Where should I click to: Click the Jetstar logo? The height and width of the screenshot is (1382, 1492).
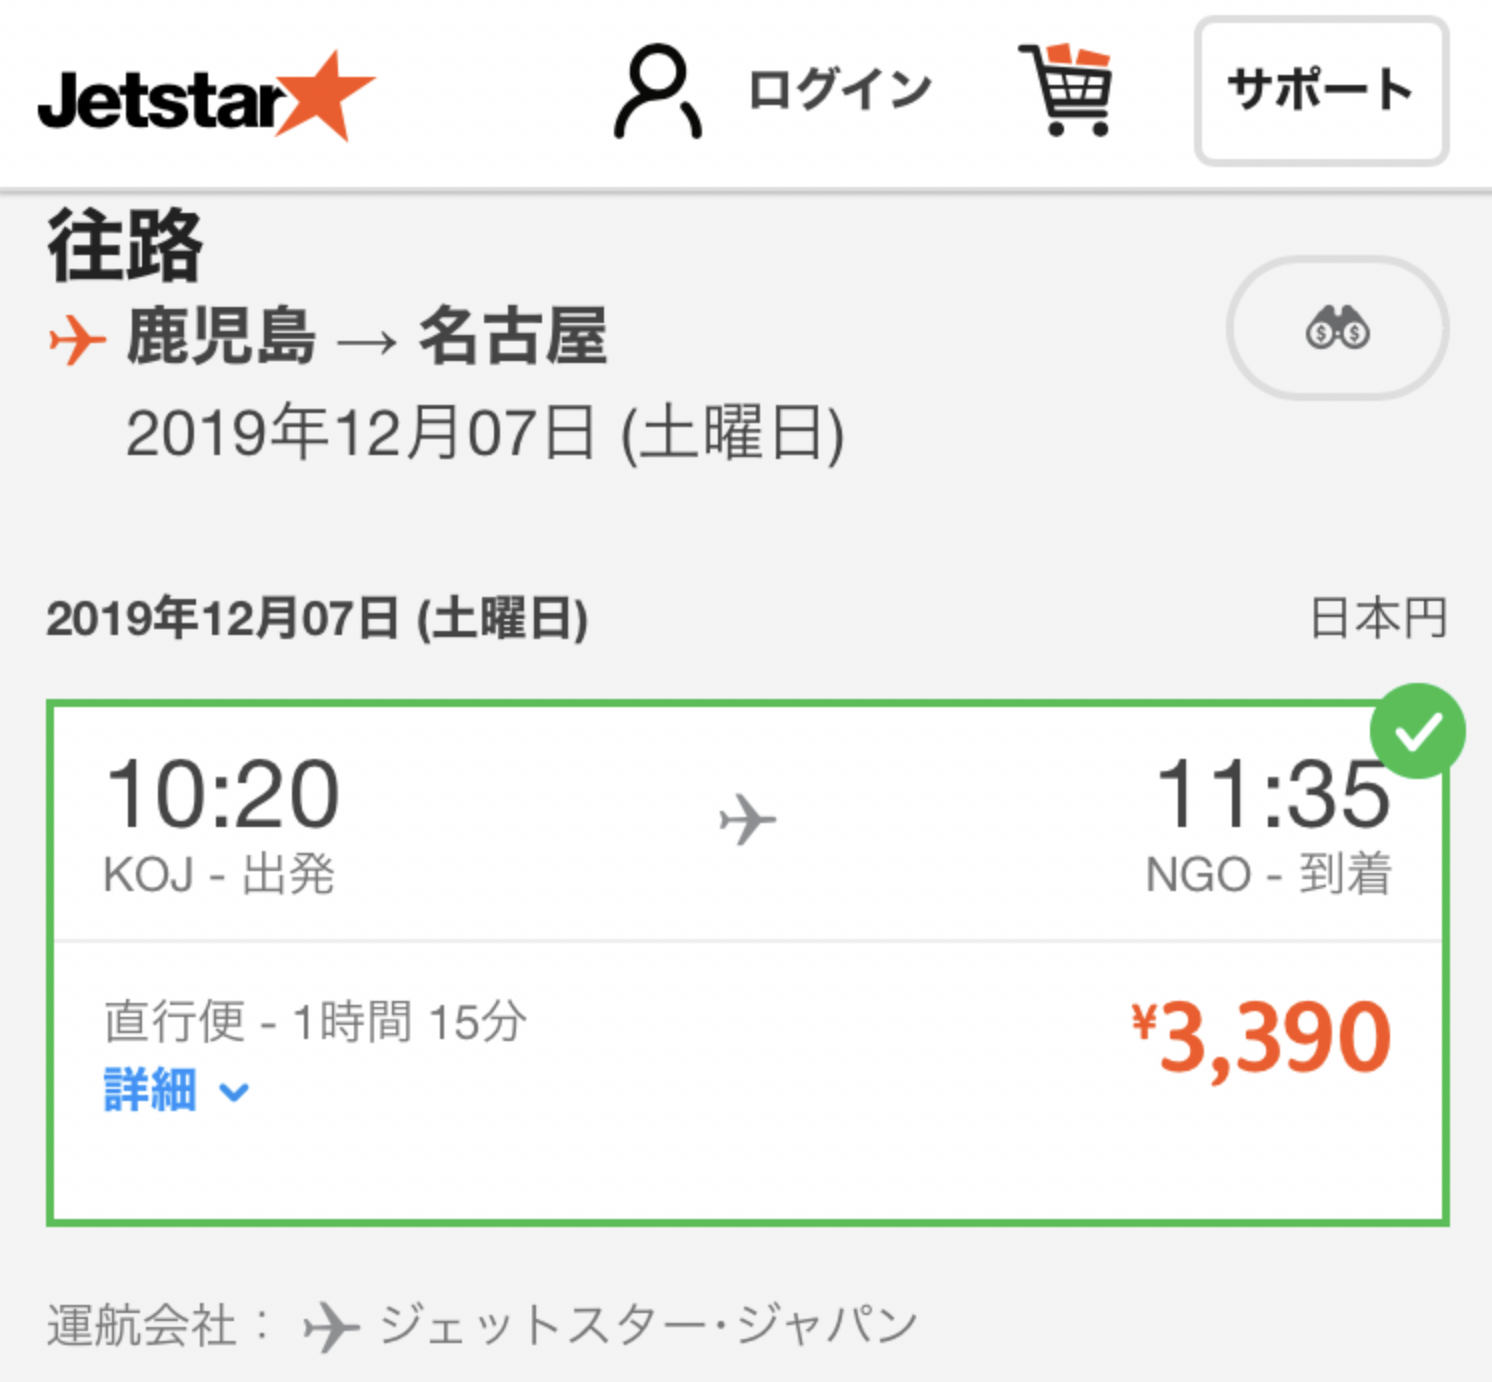(206, 96)
